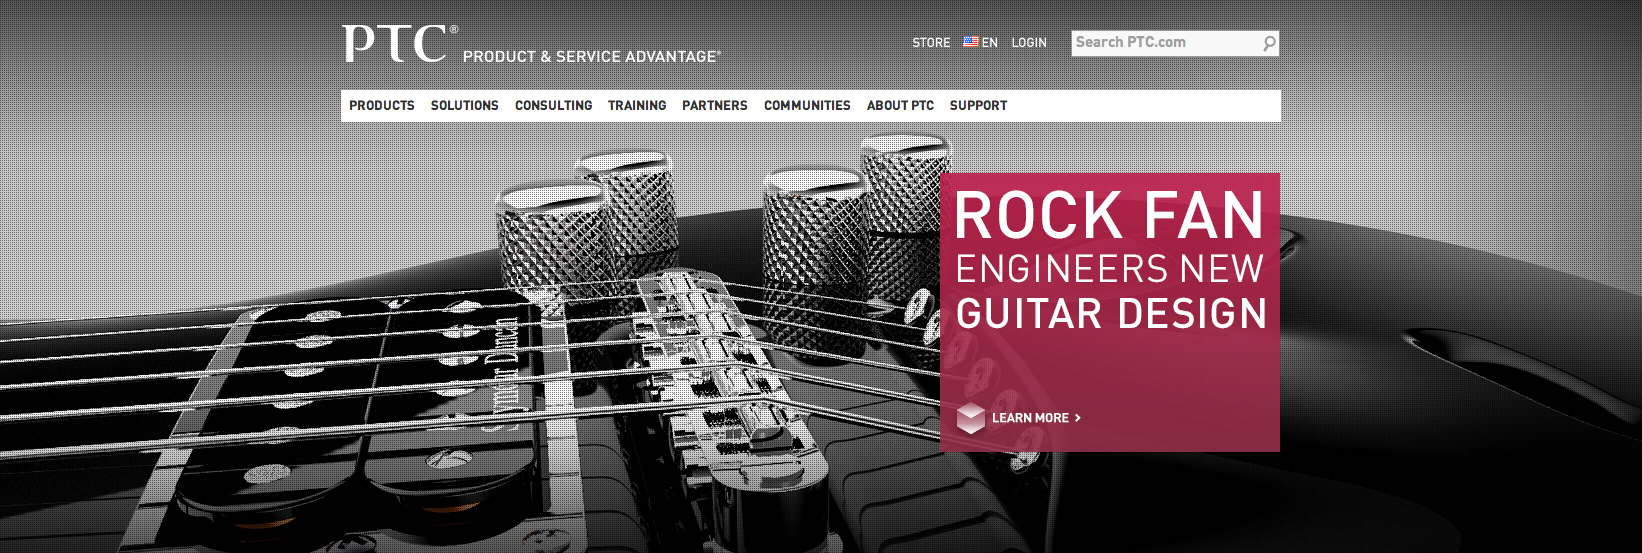Open the Consulting menu

pyautogui.click(x=554, y=105)
